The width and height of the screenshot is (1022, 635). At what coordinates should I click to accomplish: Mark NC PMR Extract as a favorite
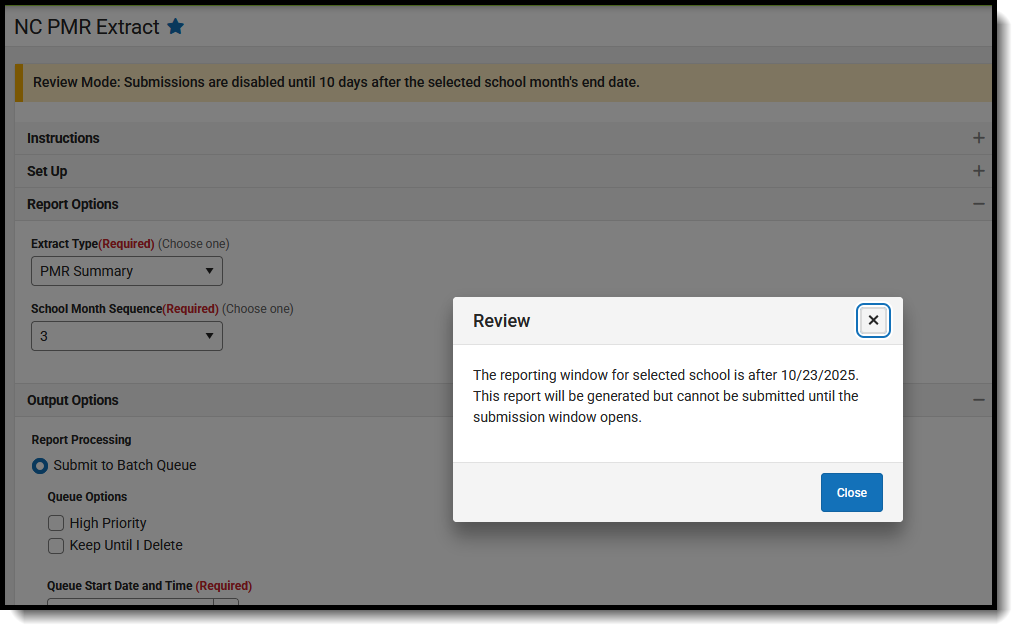tap(176, 27)
